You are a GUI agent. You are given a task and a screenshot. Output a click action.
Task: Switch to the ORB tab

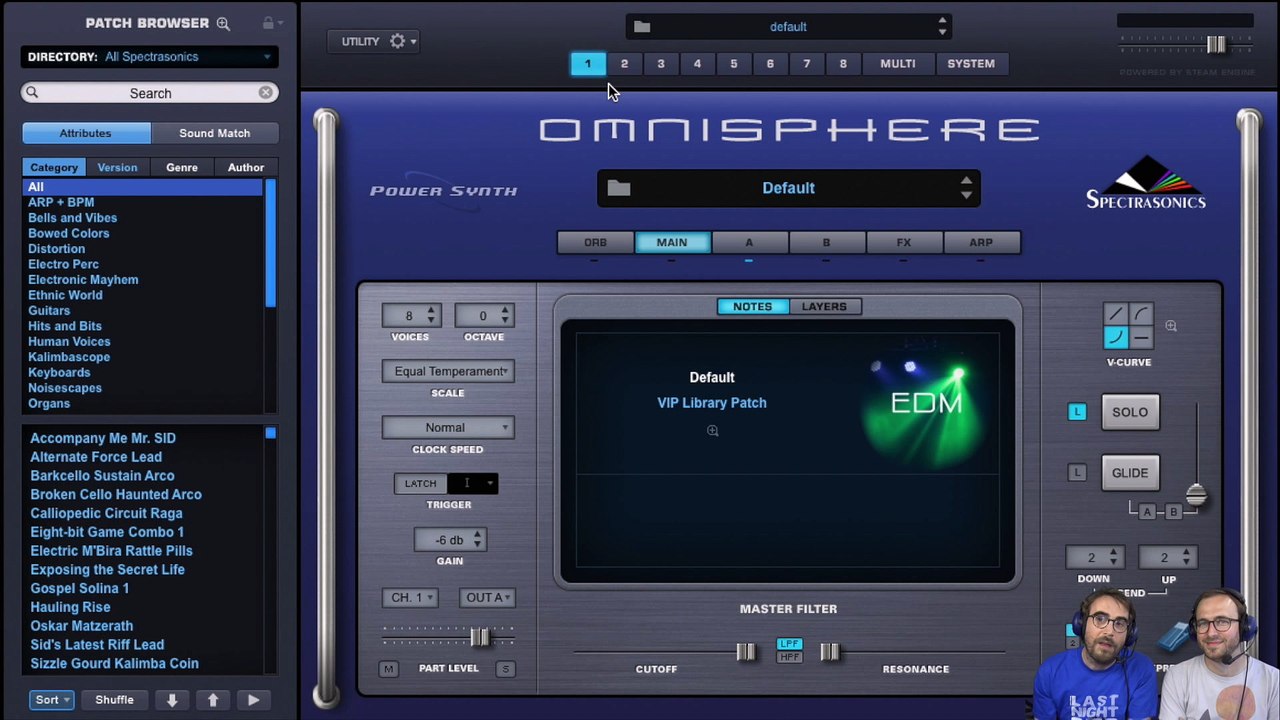coord(595,242)
